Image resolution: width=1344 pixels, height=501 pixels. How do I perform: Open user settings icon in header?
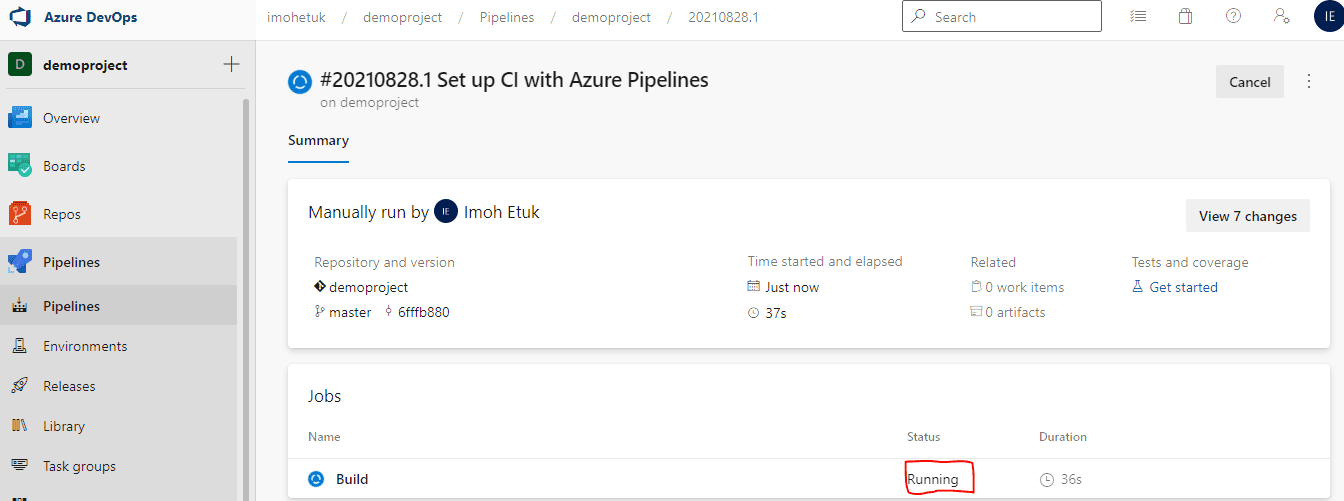(1281, 17)
